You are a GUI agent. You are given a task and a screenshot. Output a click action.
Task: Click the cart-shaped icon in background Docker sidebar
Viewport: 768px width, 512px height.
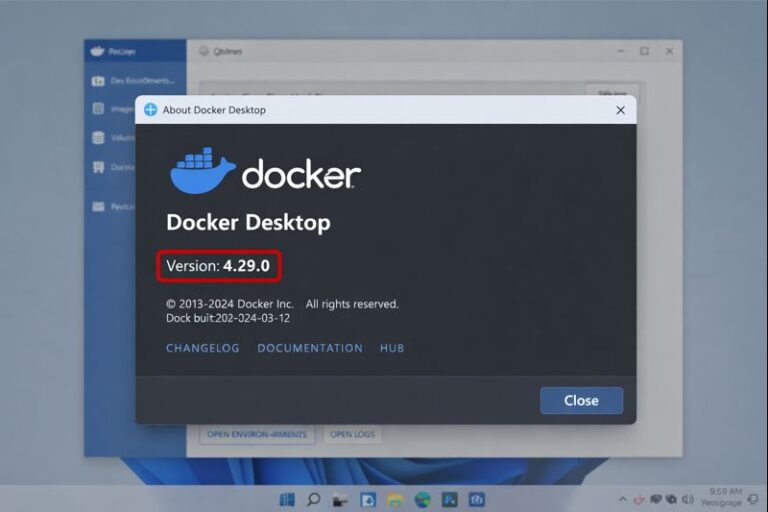click(98, 167)
